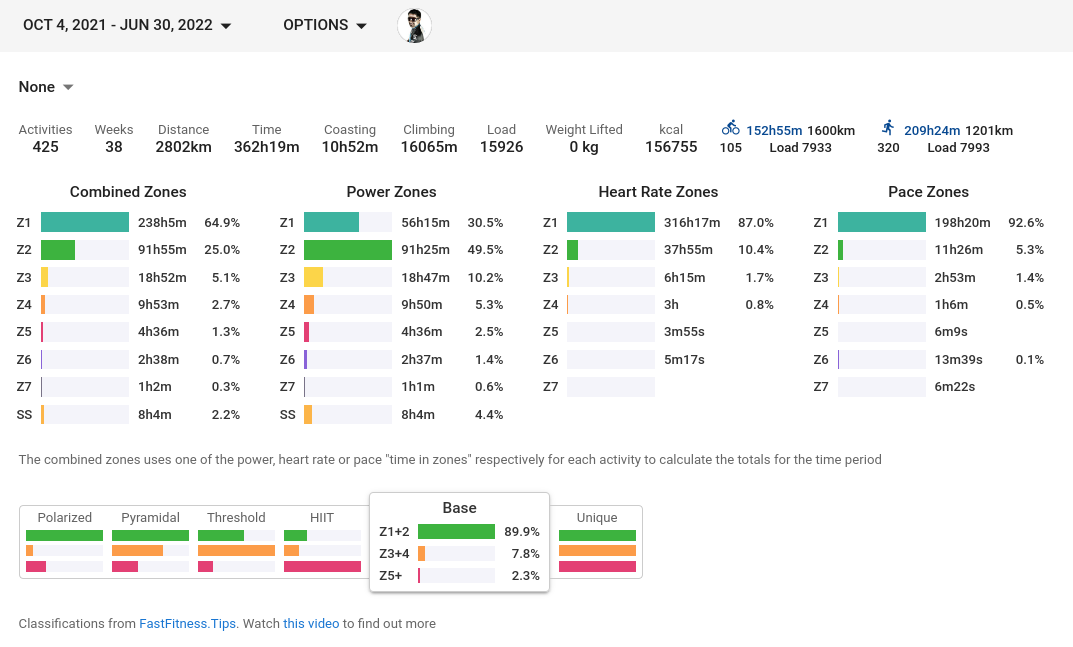The image size is (1073, 647).
Task: Click the Pace Zones heading
Action: pos(928,192)
